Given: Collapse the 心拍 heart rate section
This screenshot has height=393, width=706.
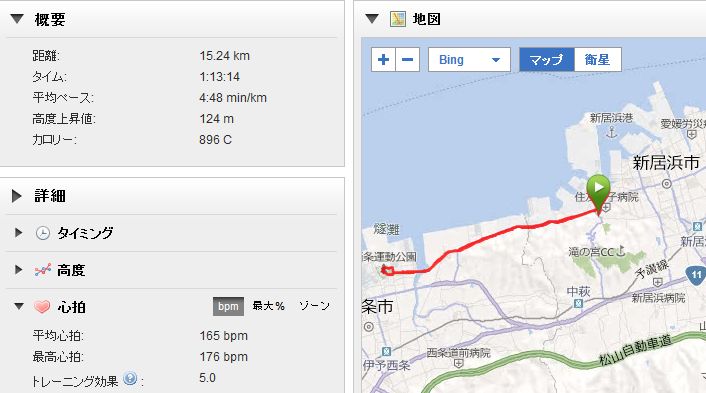Looking at the screenshot, I should [18, 307].
